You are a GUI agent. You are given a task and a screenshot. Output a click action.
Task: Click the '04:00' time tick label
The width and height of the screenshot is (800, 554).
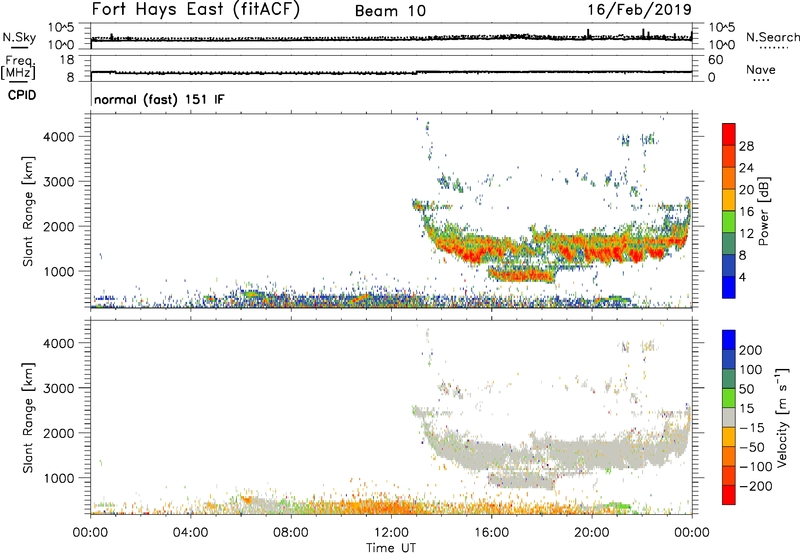(191, 533)
